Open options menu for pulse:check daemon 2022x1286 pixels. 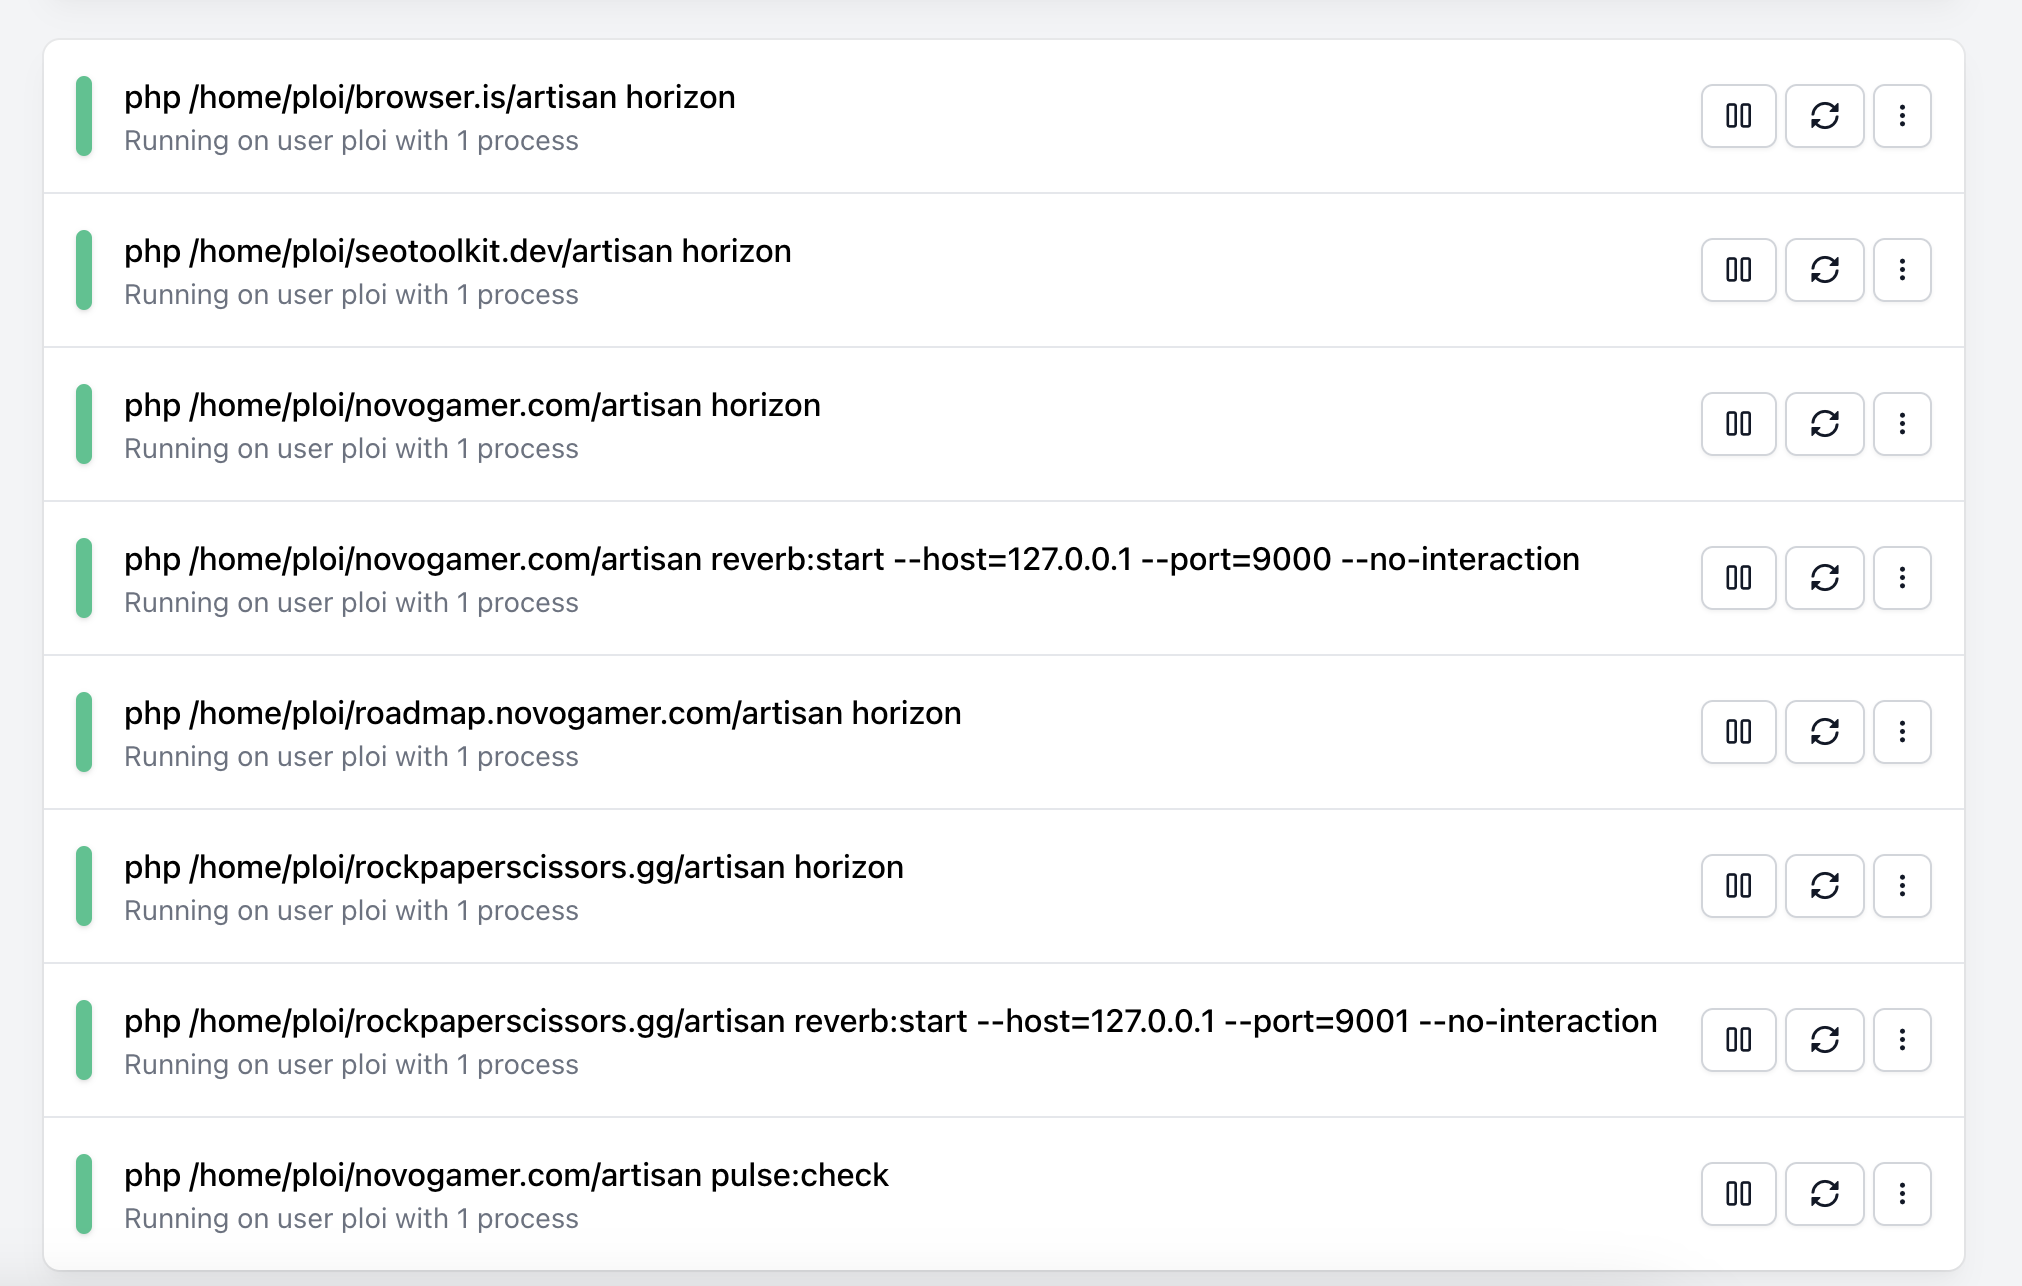[1902, 1194]
